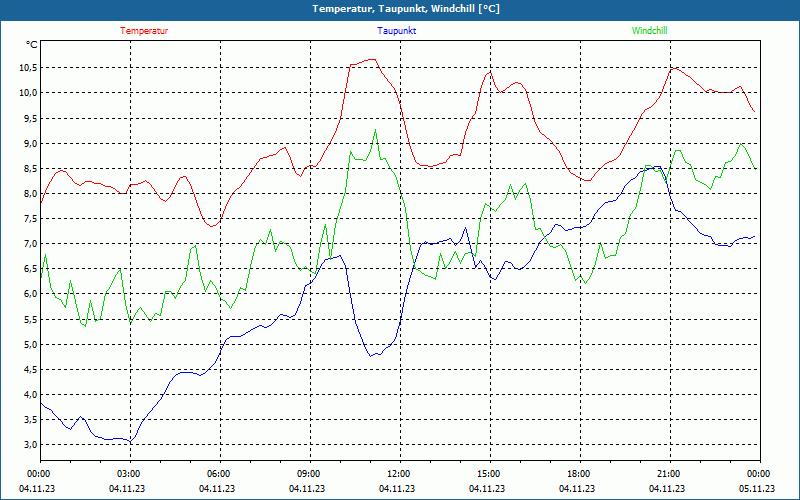
Task: Click the '04.11.23' date under 15:00
Action: click(487, 489)
